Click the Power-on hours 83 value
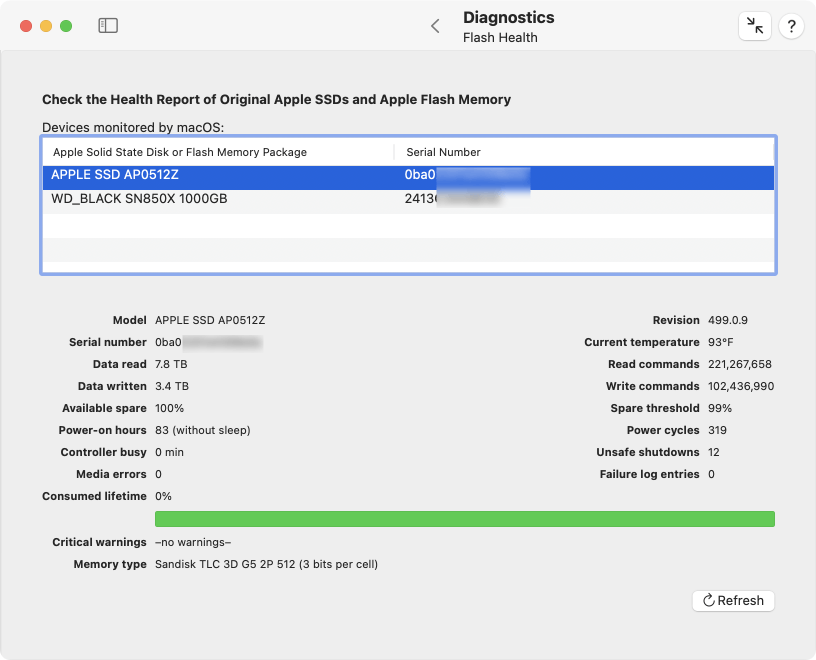 coord(202,430)
